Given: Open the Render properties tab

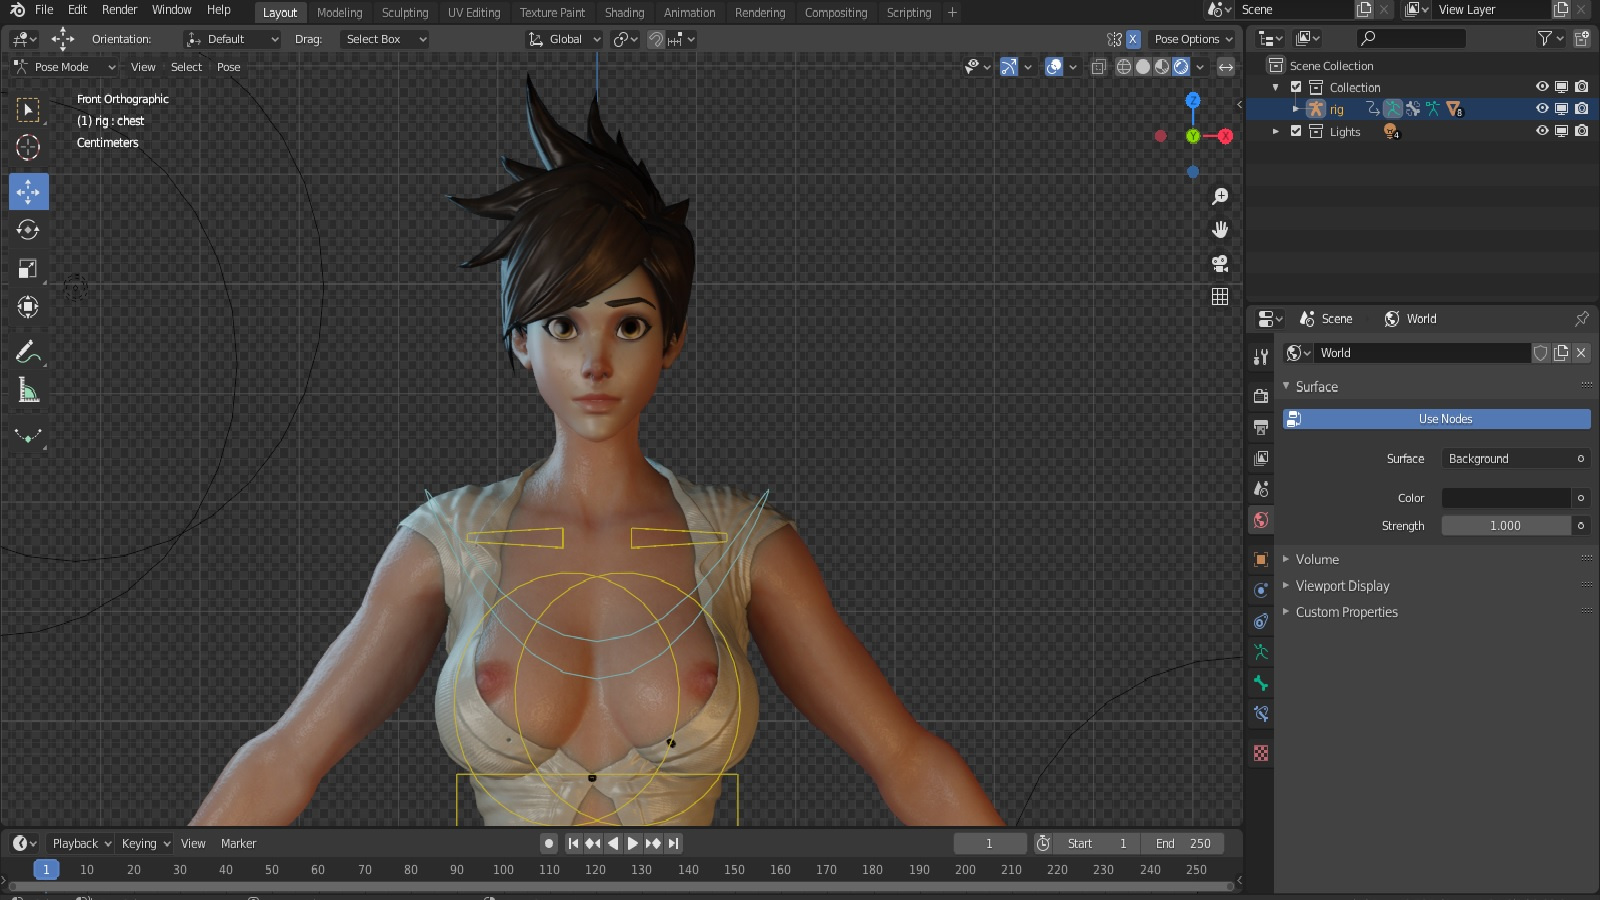Looking at the screenshot, I should pyautogui.click(x=1261, y=395).
